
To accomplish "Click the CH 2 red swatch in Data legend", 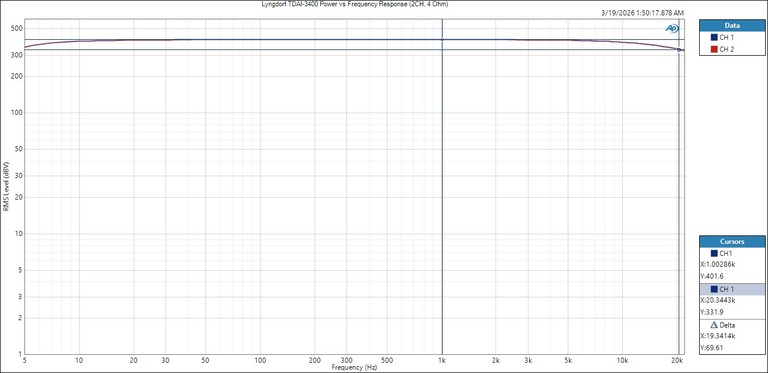I will pyautogui.click(x=714, y=49).
